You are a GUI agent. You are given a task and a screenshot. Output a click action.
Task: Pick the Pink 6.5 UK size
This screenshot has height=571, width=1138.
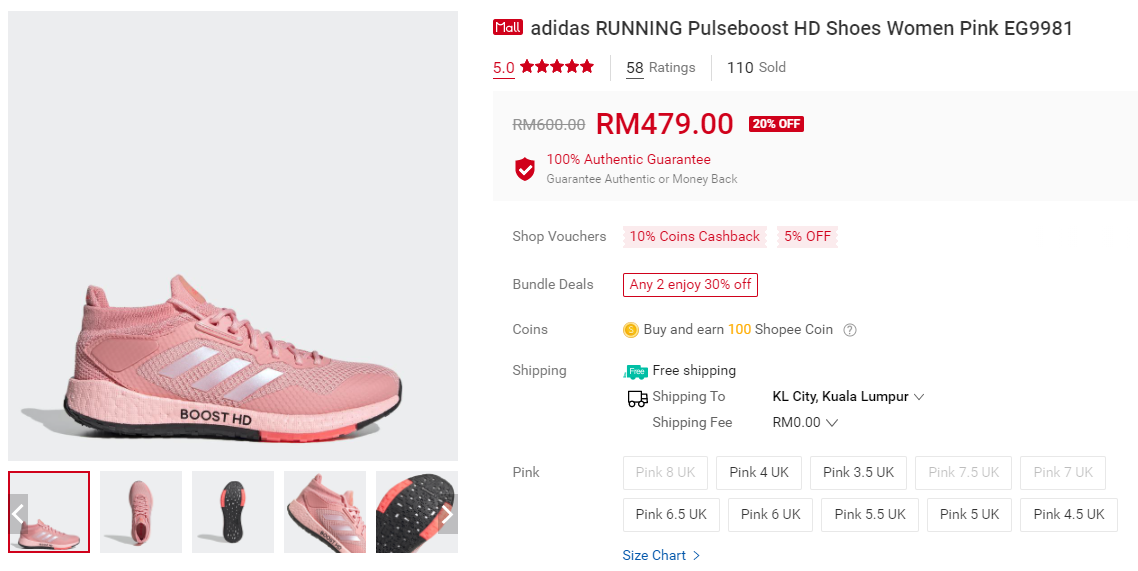(x=671, y=514)
